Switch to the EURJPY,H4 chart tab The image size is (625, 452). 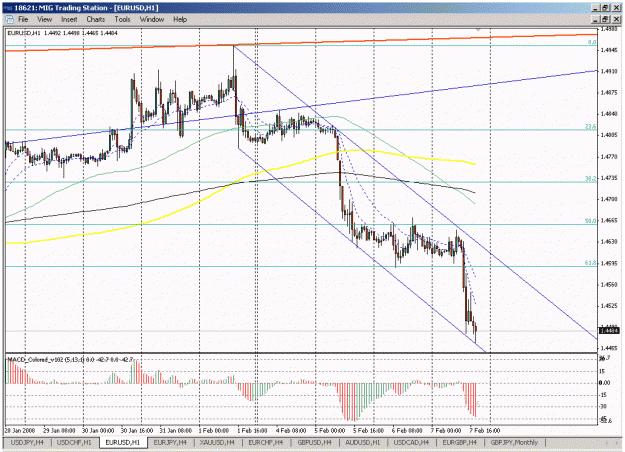click(x=170, y=442)
